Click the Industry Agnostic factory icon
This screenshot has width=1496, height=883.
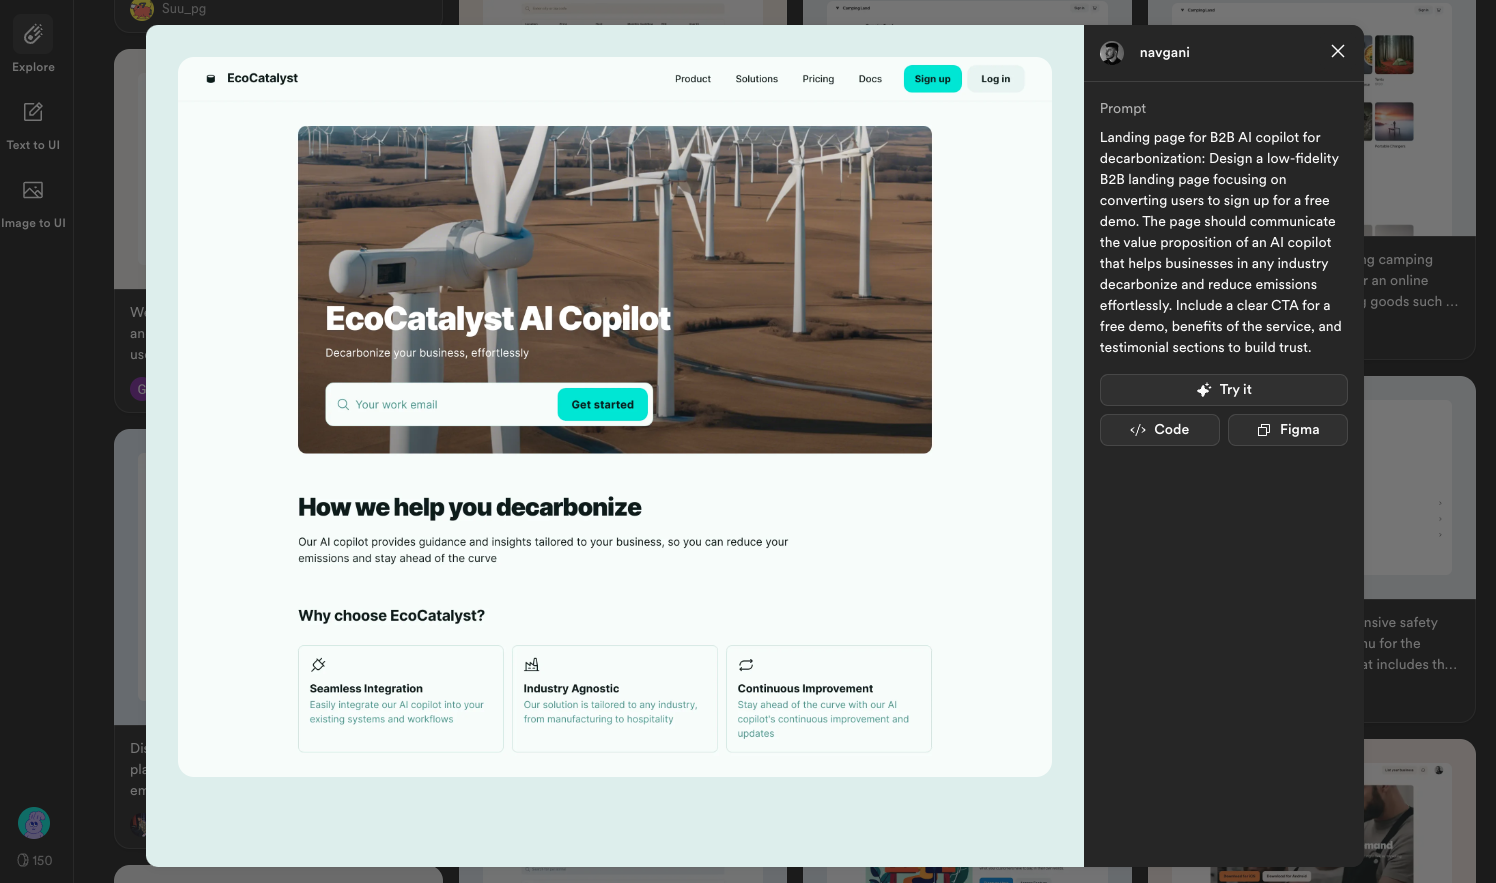pos(532,665)
